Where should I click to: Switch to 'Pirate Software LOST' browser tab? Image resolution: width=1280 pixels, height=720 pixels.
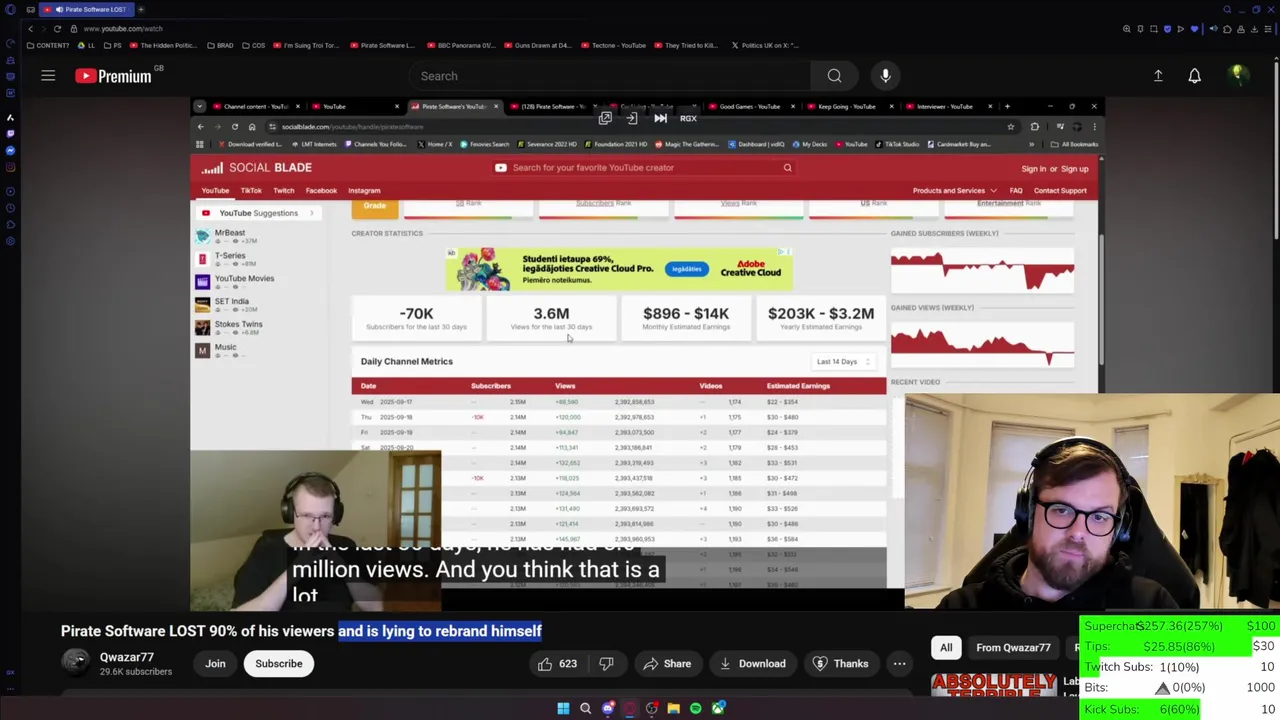88,9
